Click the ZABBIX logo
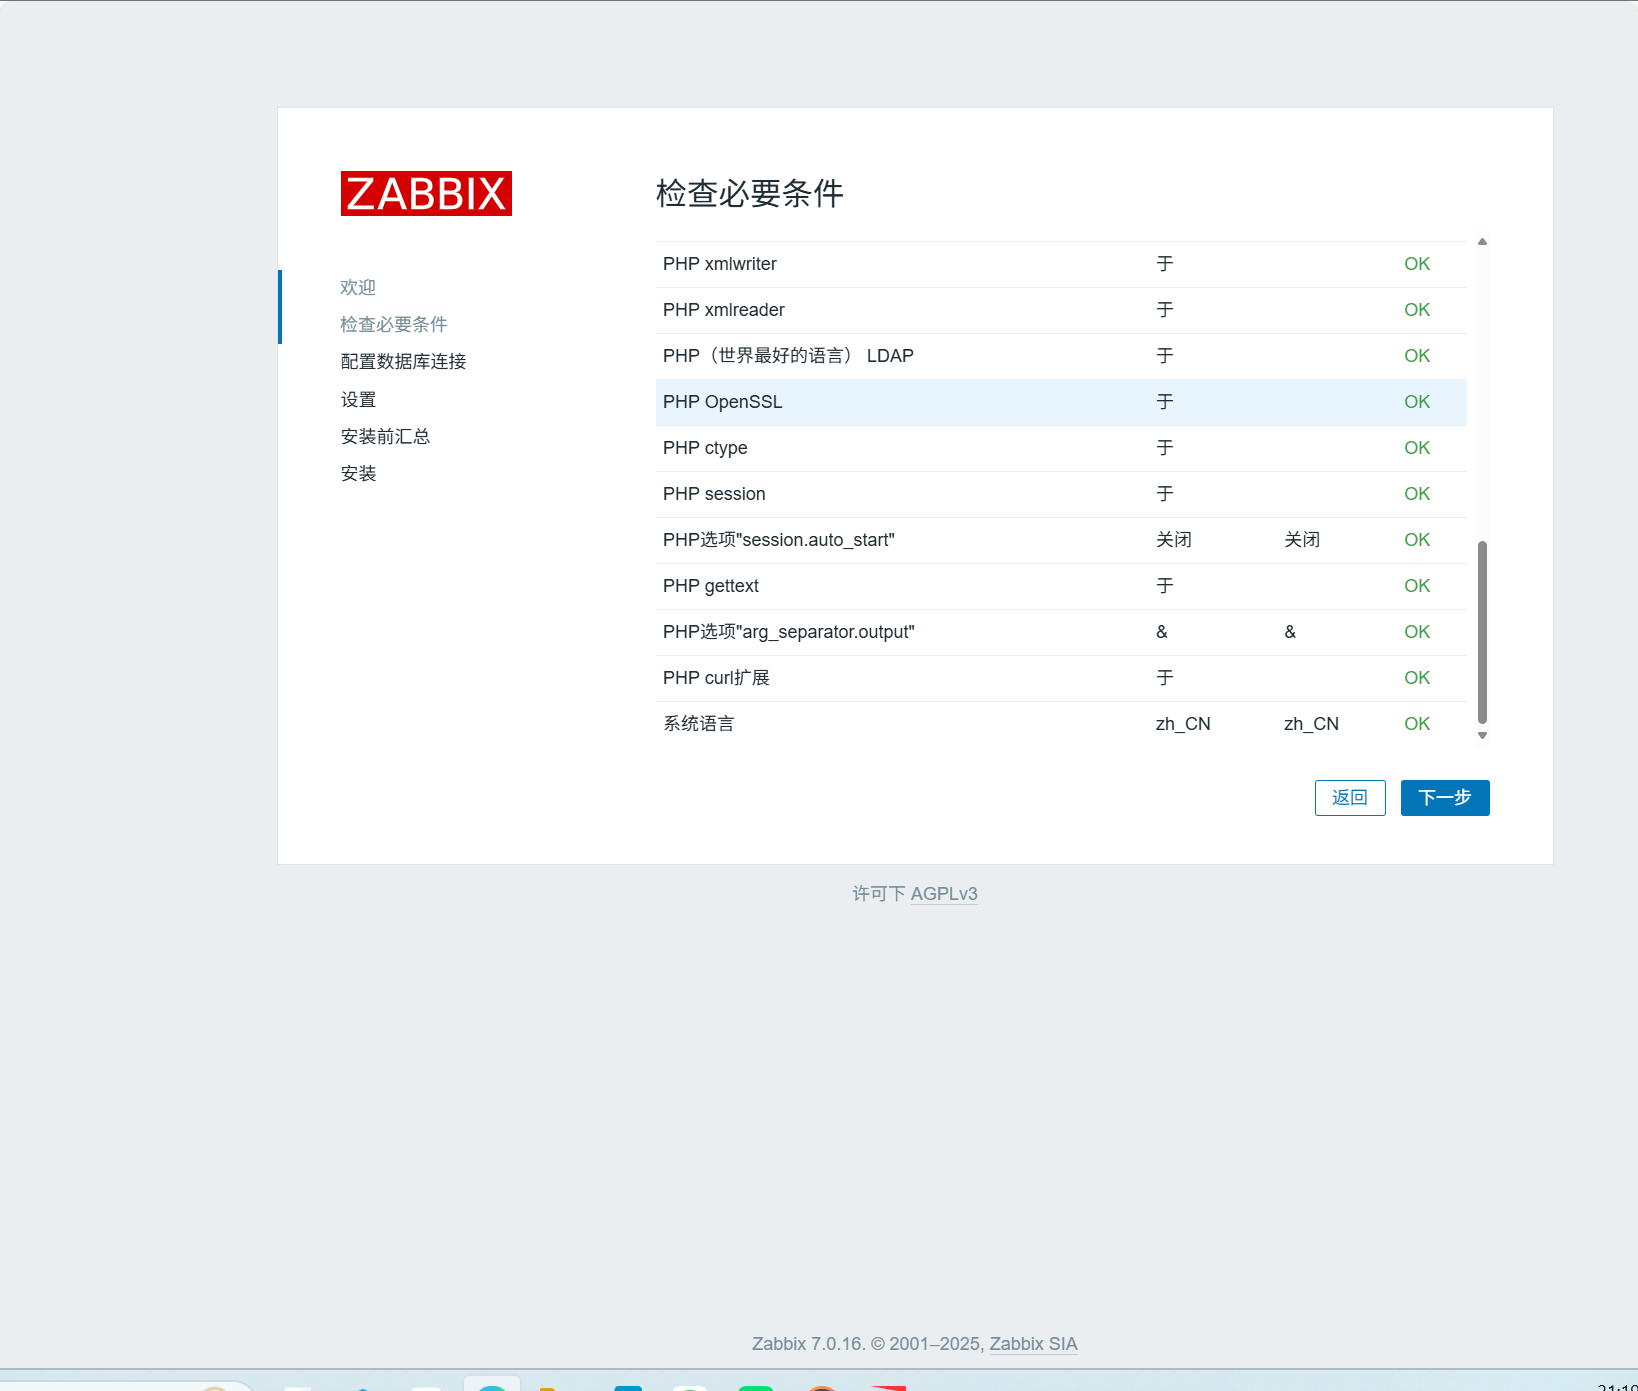 point(426,193)
